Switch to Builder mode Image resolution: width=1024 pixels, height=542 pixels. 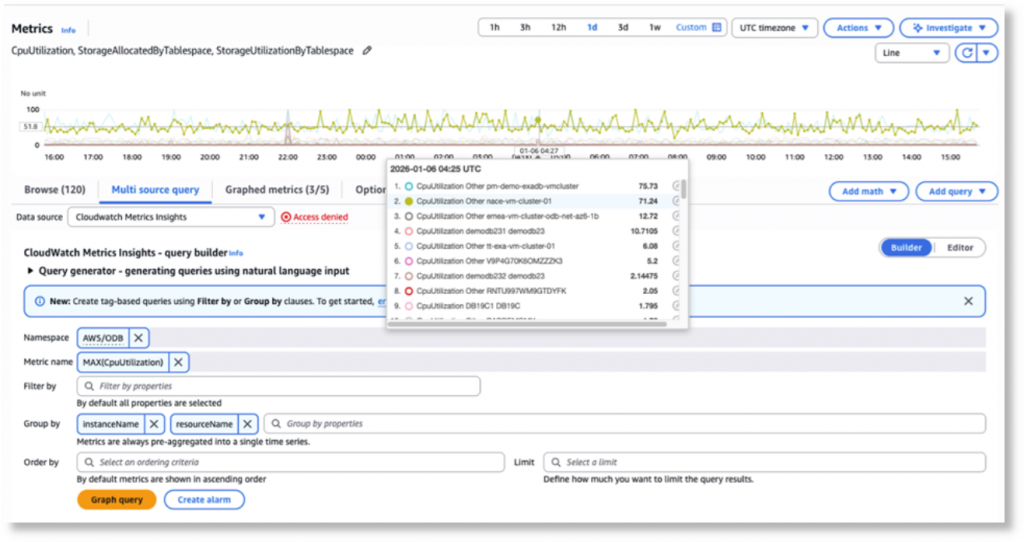tap(906, 247)
